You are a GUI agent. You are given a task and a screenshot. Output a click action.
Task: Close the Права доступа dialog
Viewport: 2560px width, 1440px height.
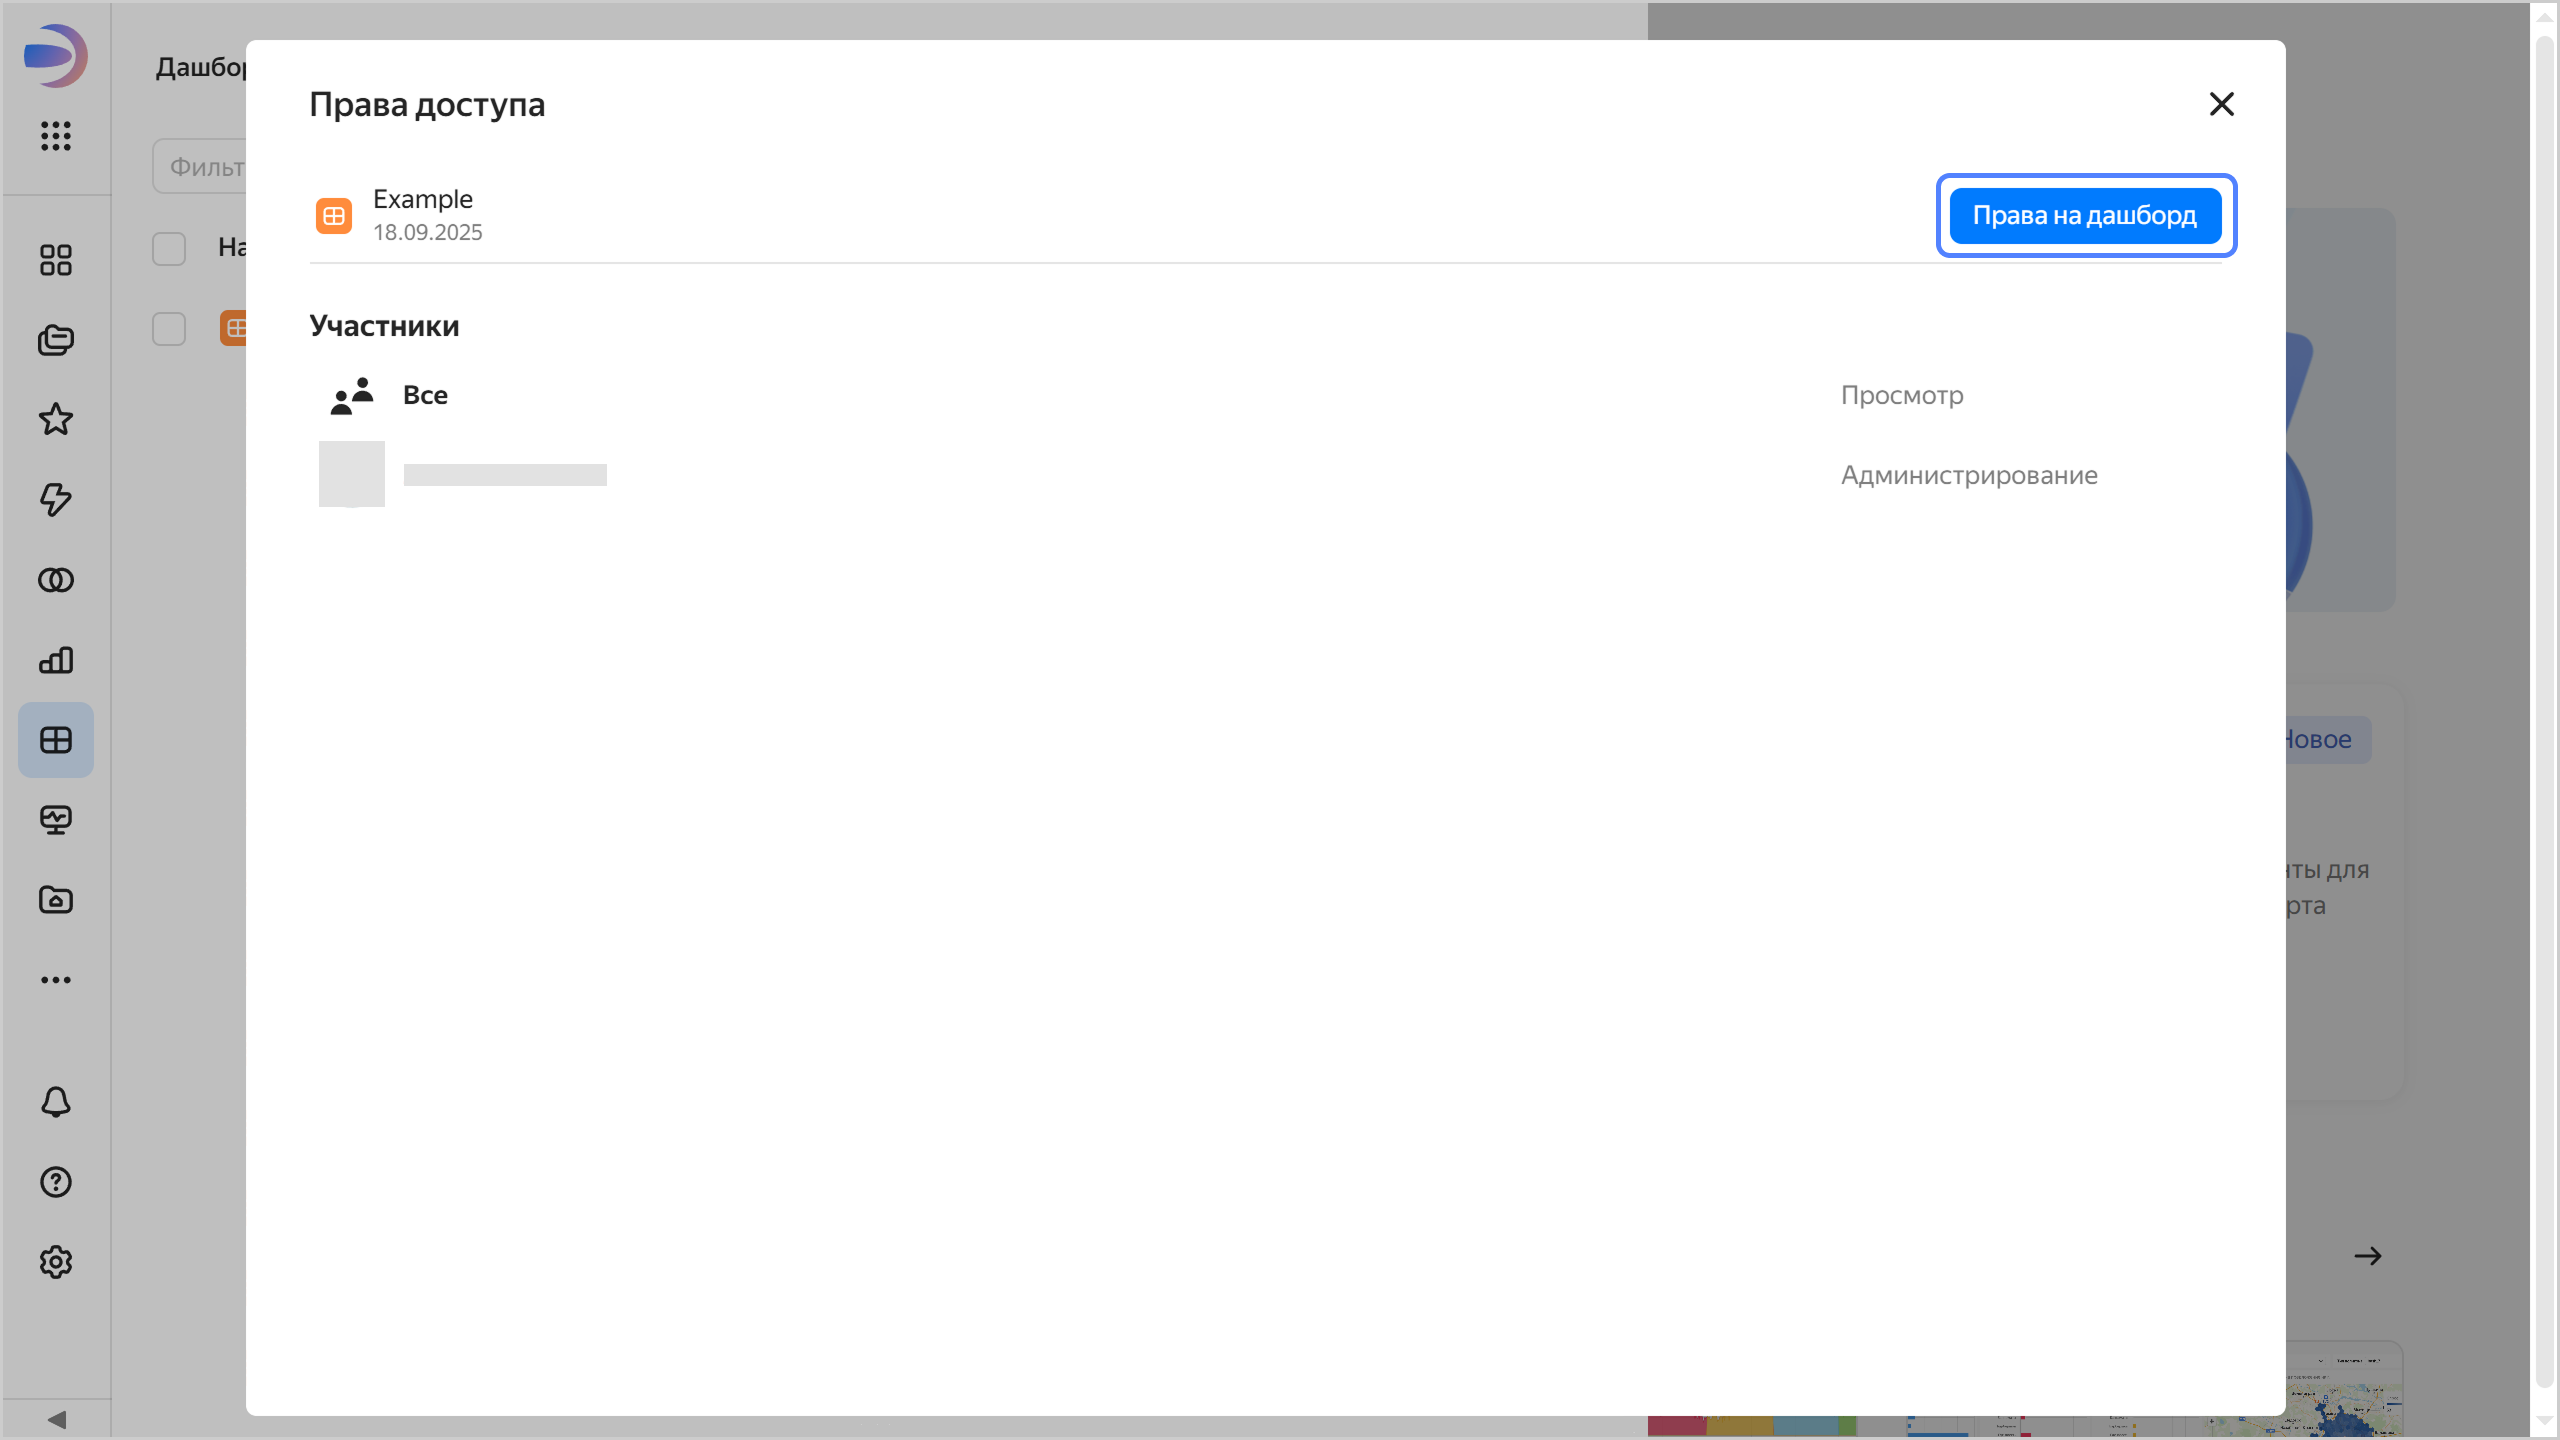pos(2221,104)
